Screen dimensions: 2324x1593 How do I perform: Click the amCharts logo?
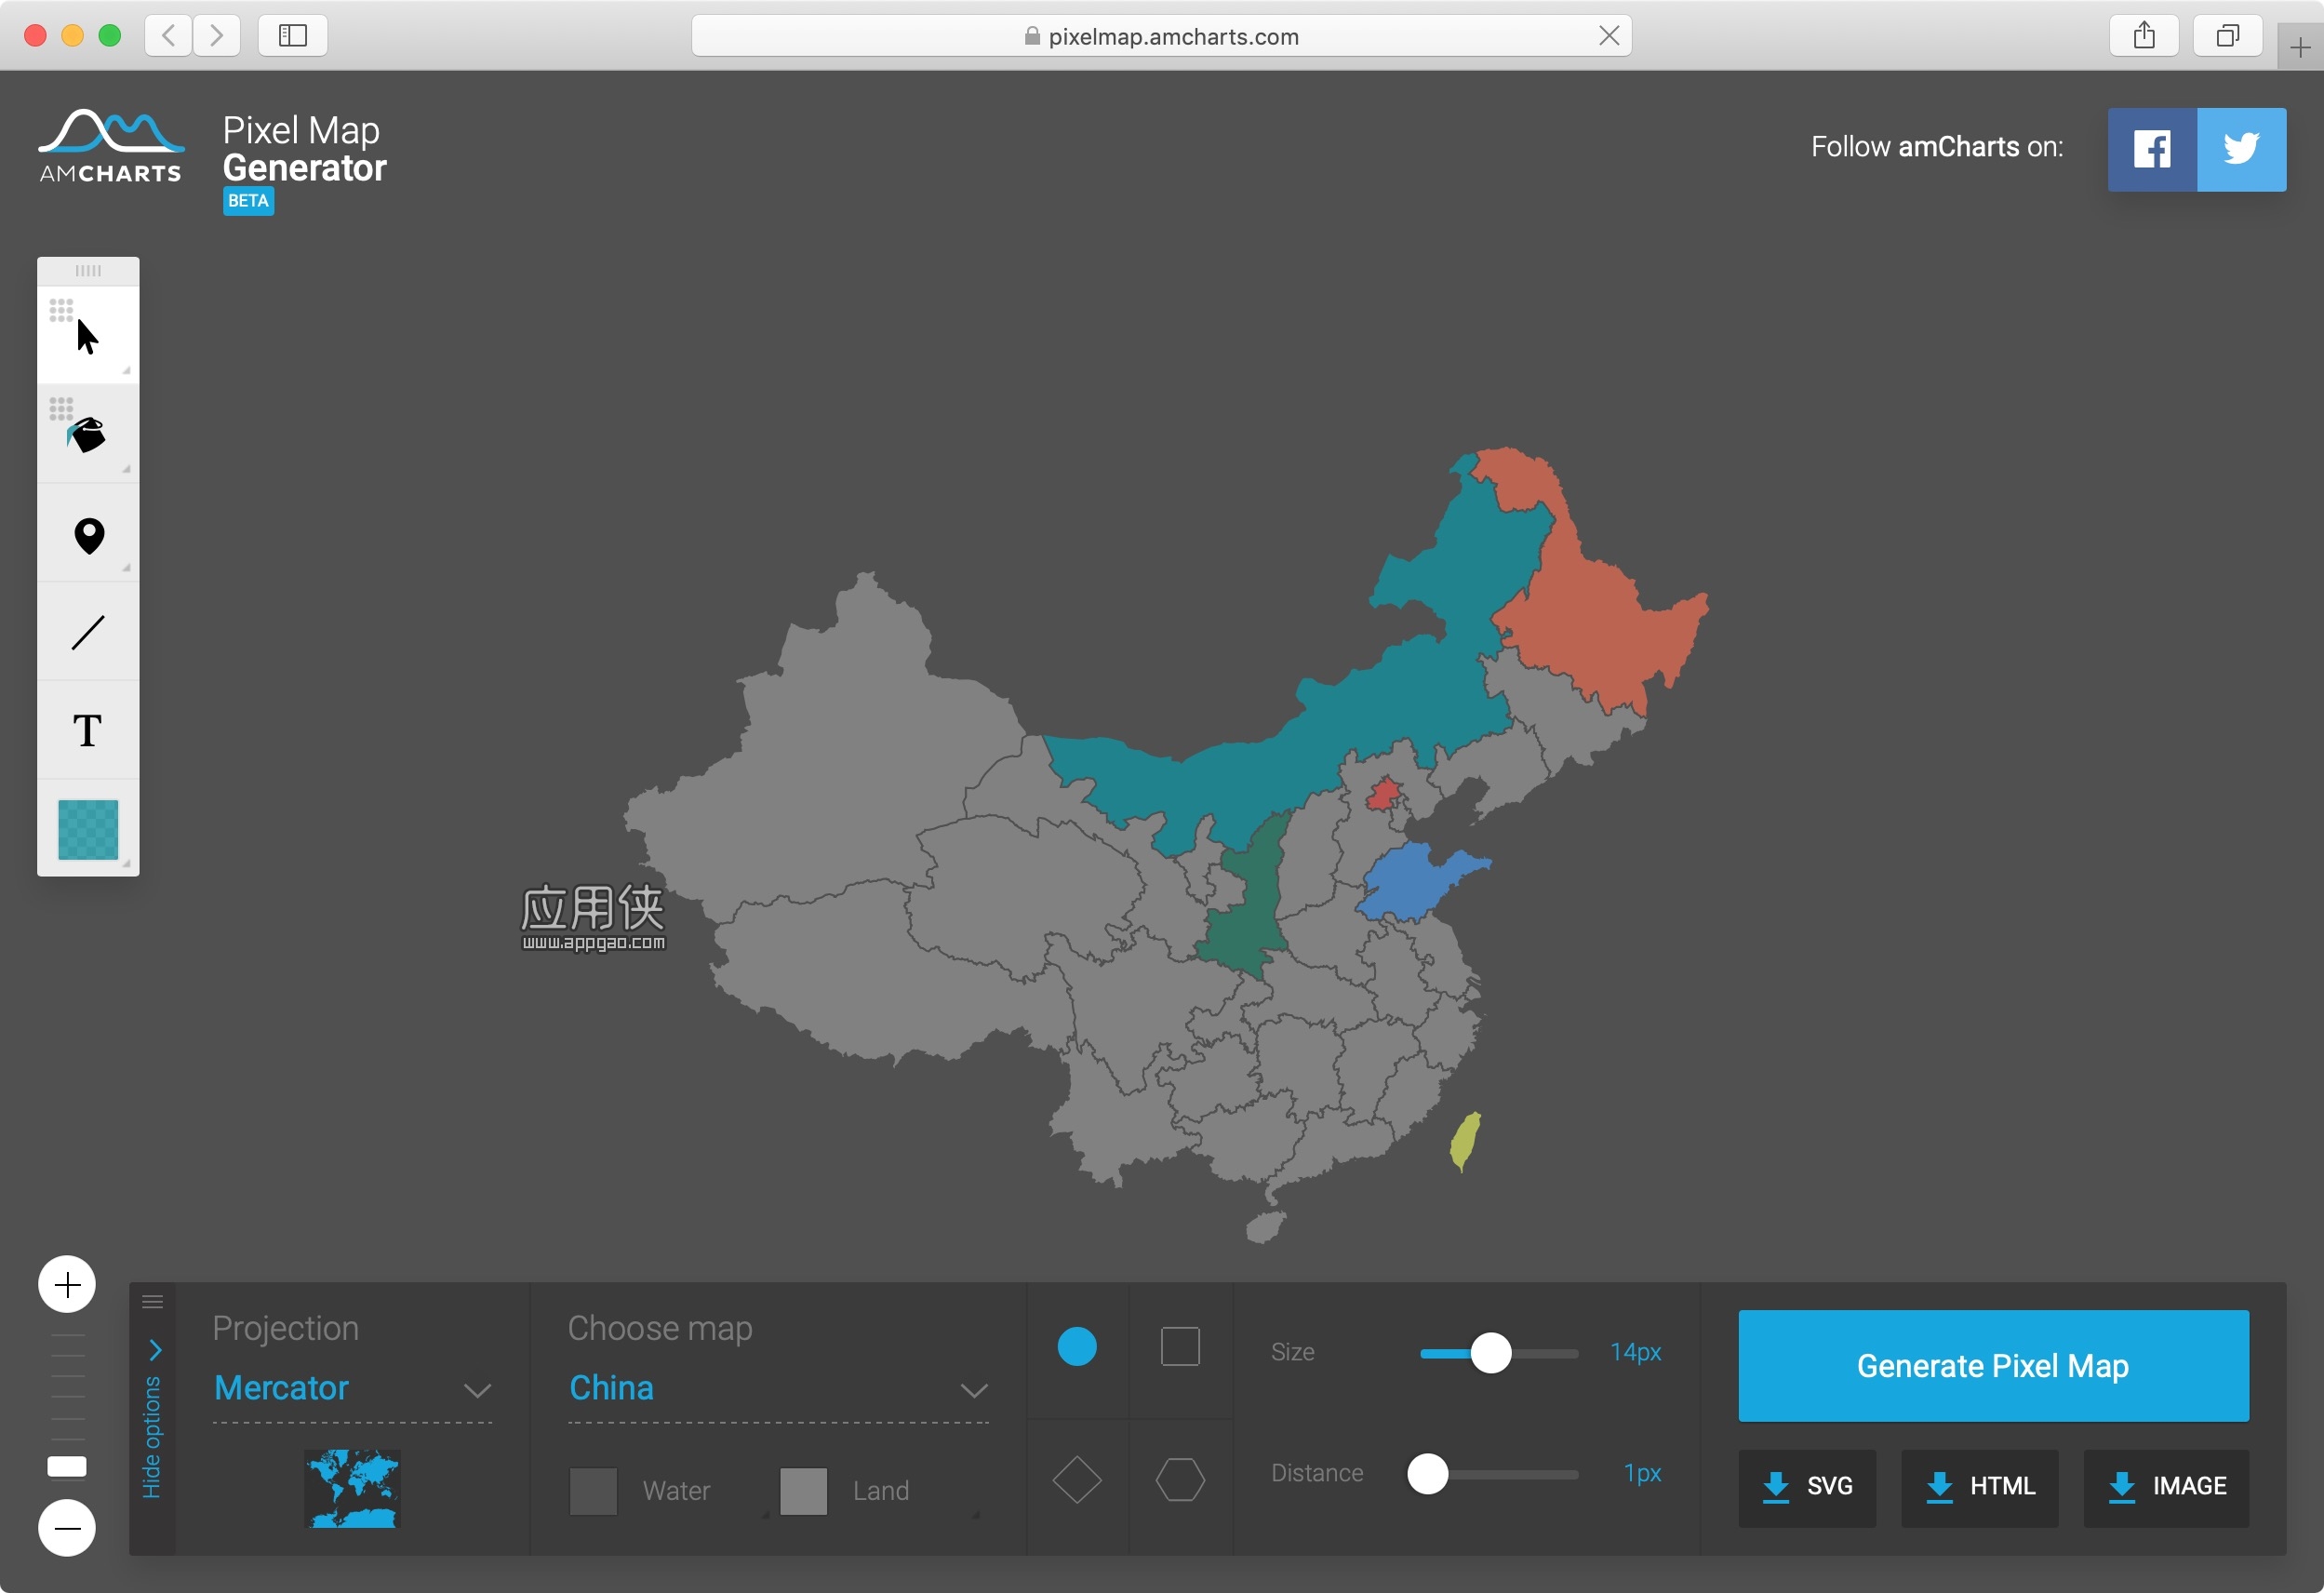[111, 146]
